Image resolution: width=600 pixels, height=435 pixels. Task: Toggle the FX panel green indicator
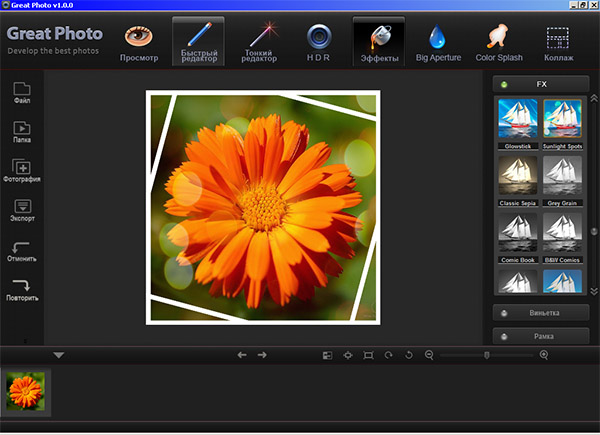[x=504, y=85]
